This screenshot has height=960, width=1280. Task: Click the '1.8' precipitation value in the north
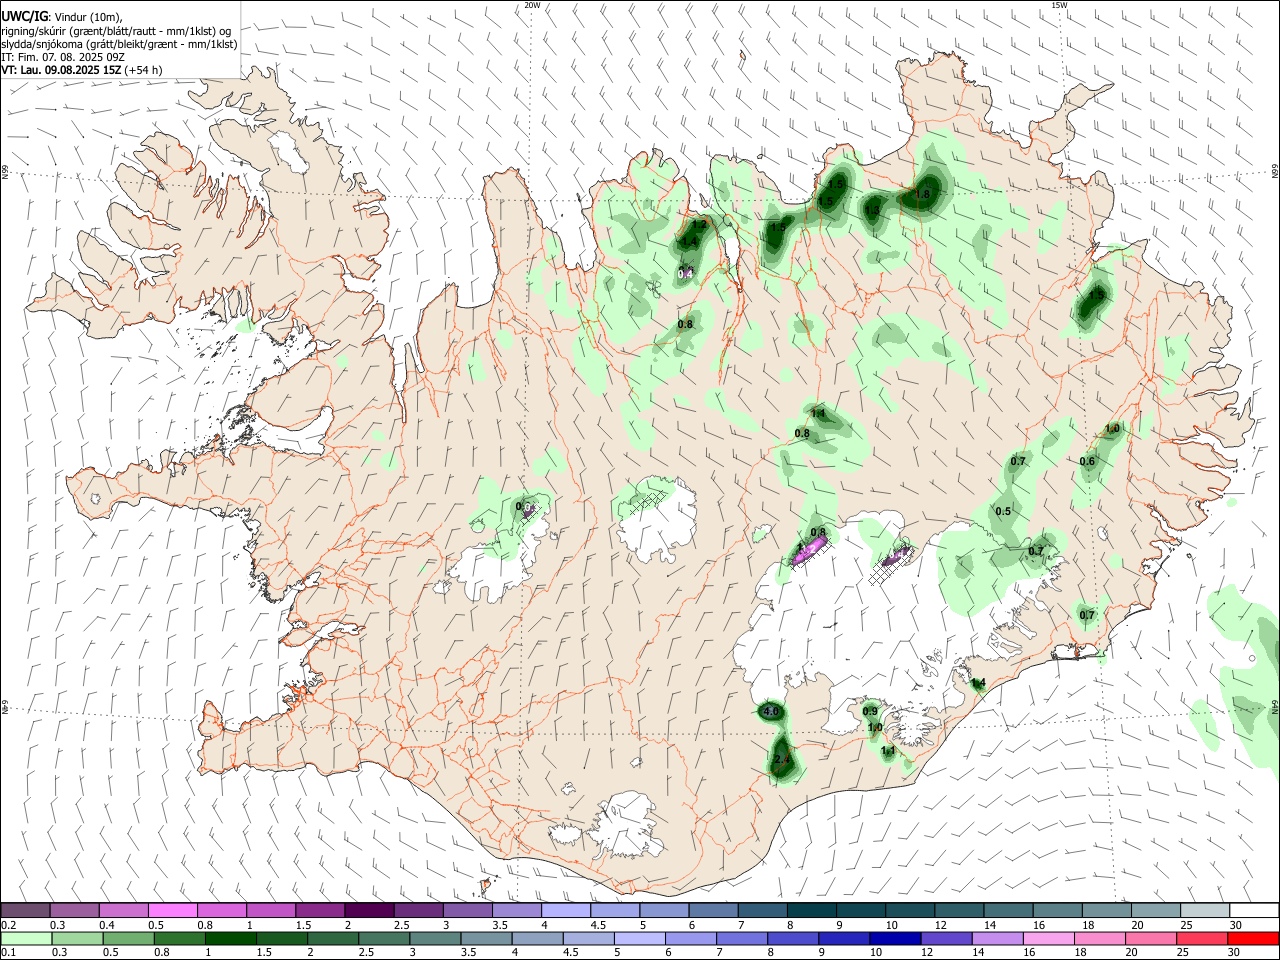pyautogui.click(x=923, y=194)
